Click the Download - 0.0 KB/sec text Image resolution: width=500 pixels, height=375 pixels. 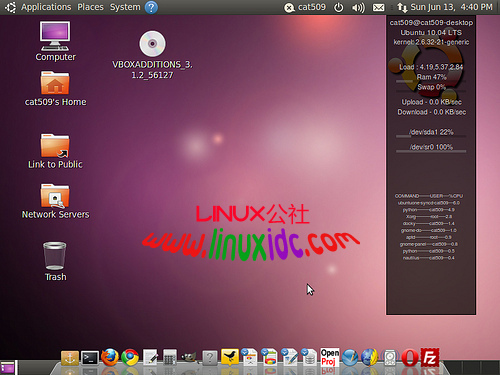tap(431, 112)
